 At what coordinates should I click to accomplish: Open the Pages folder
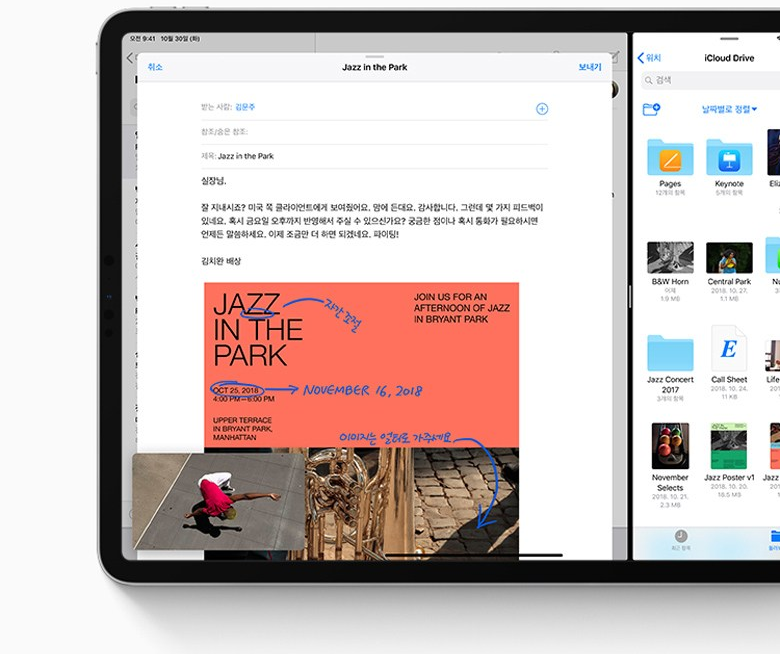pyautogui.click(x=670, y=158)
